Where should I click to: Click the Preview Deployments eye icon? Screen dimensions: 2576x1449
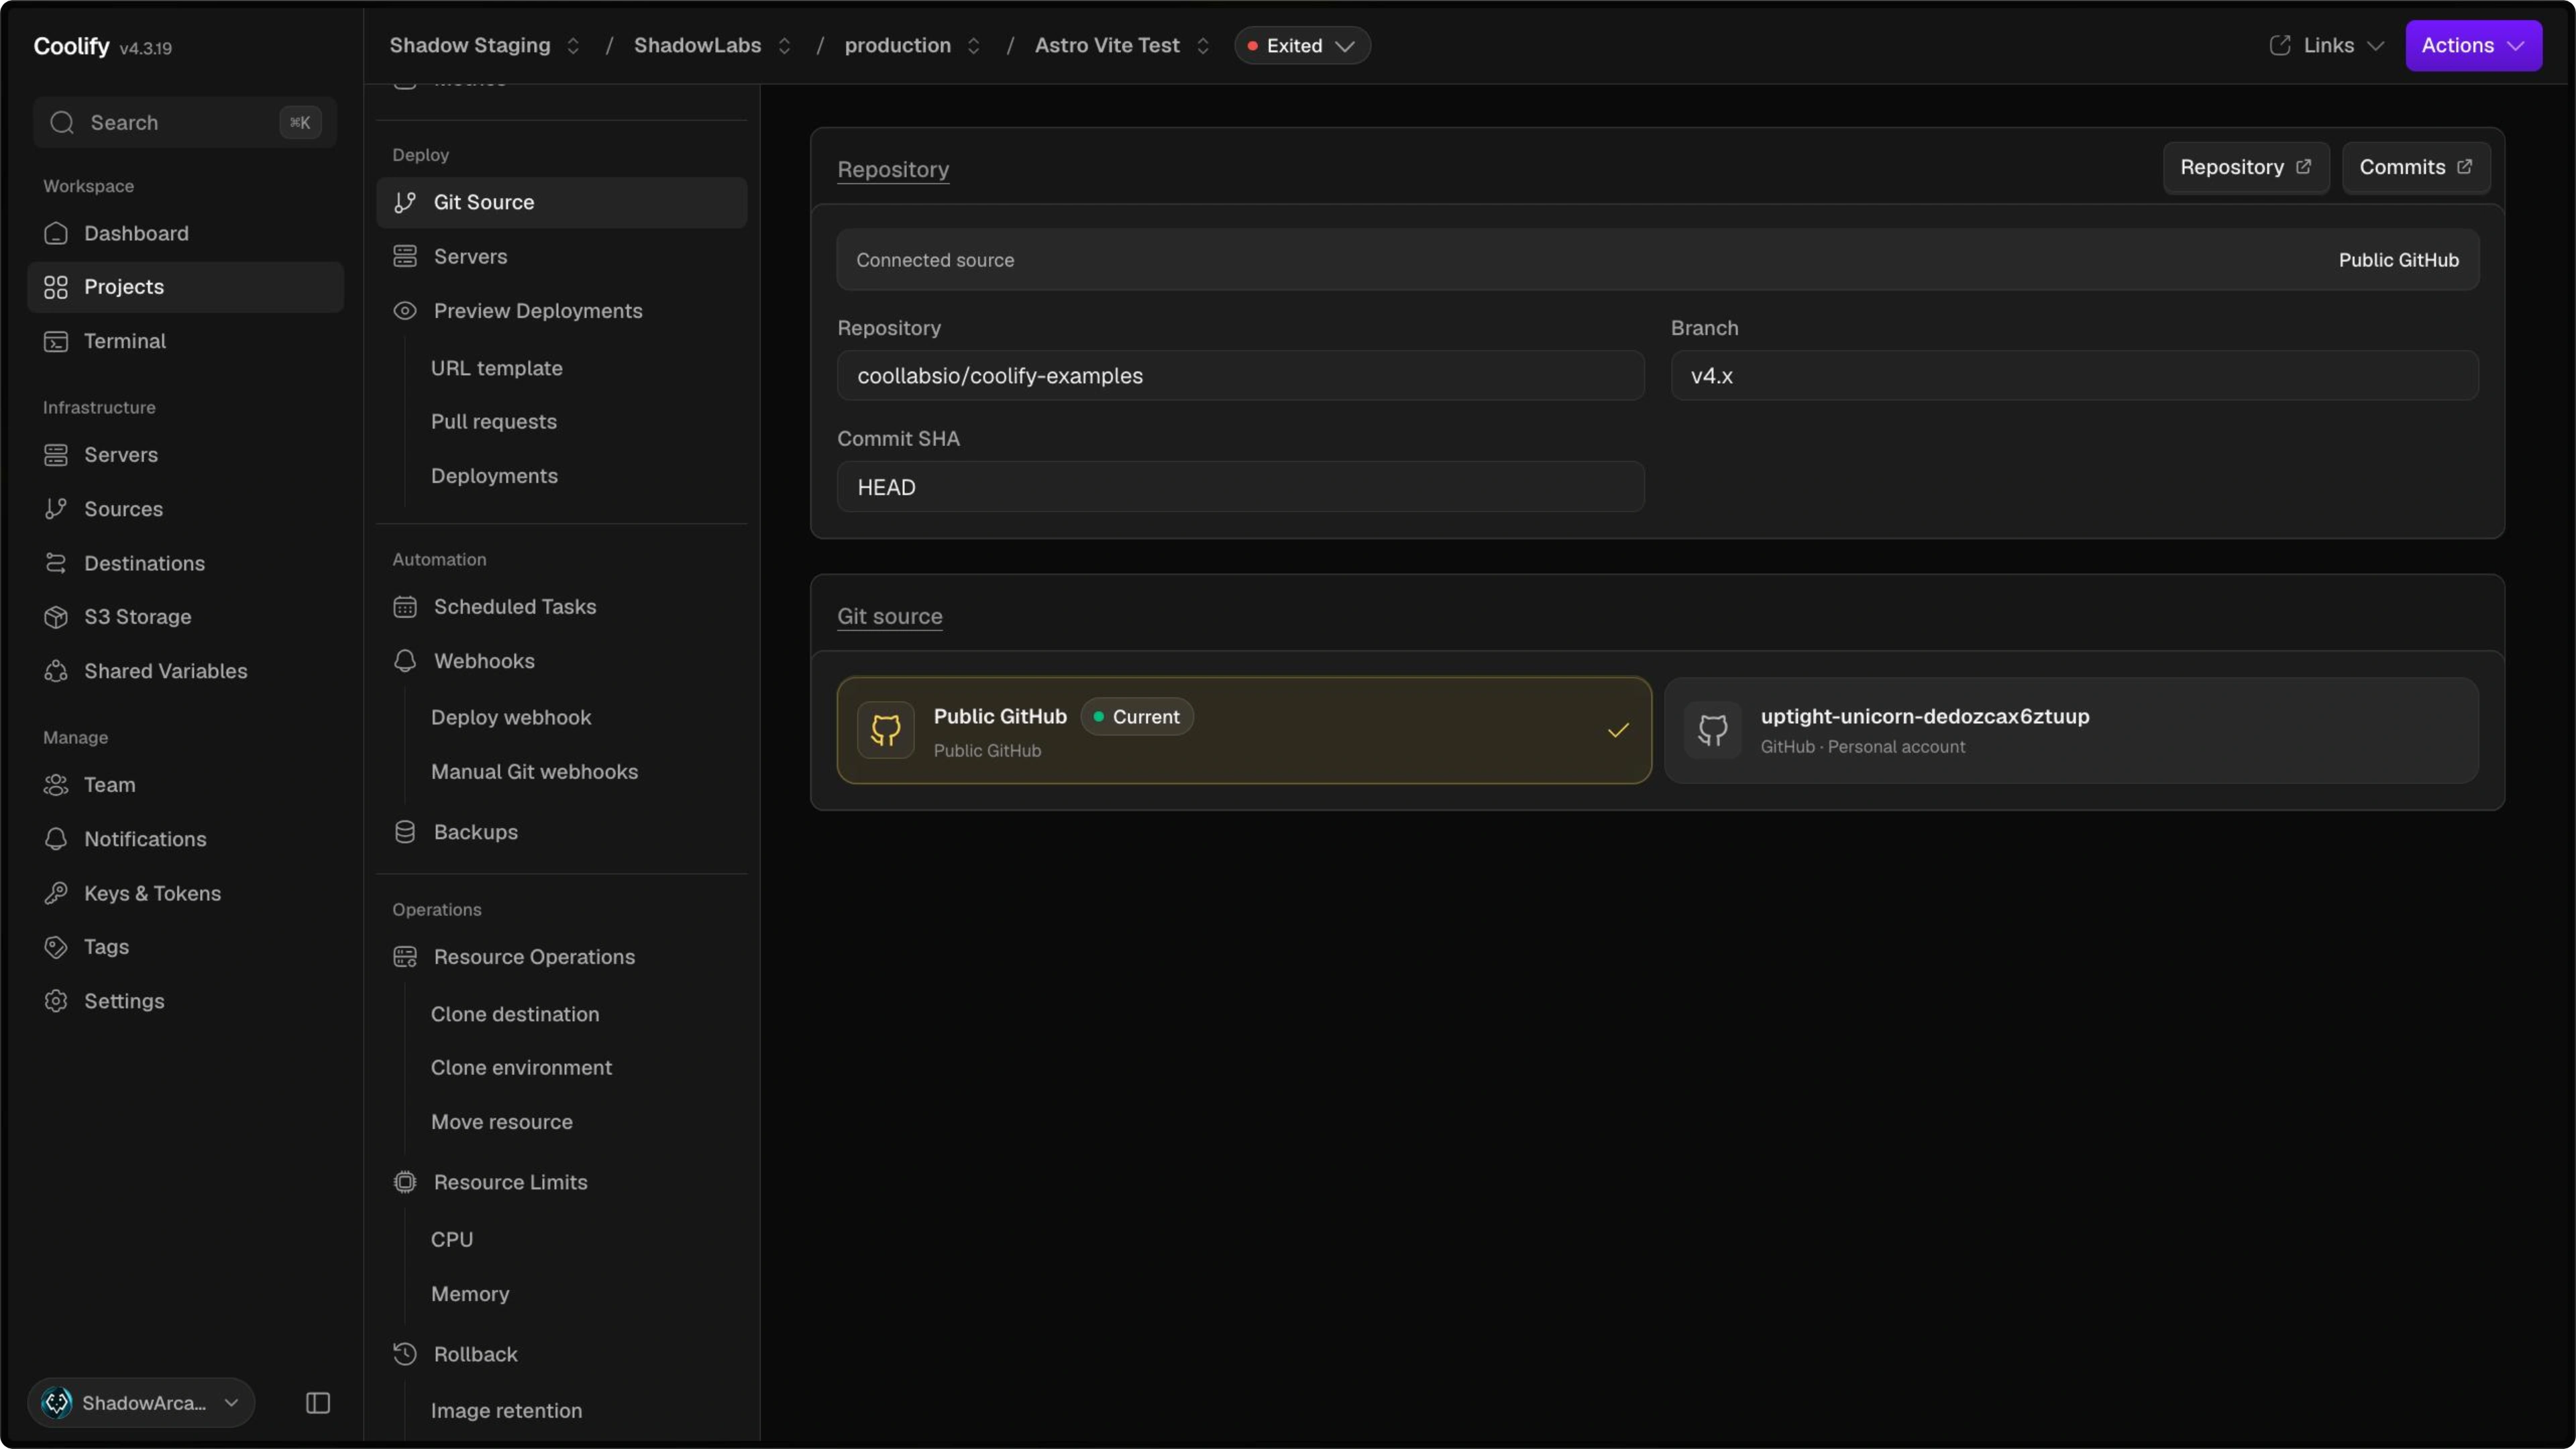(x=405, y=311)
